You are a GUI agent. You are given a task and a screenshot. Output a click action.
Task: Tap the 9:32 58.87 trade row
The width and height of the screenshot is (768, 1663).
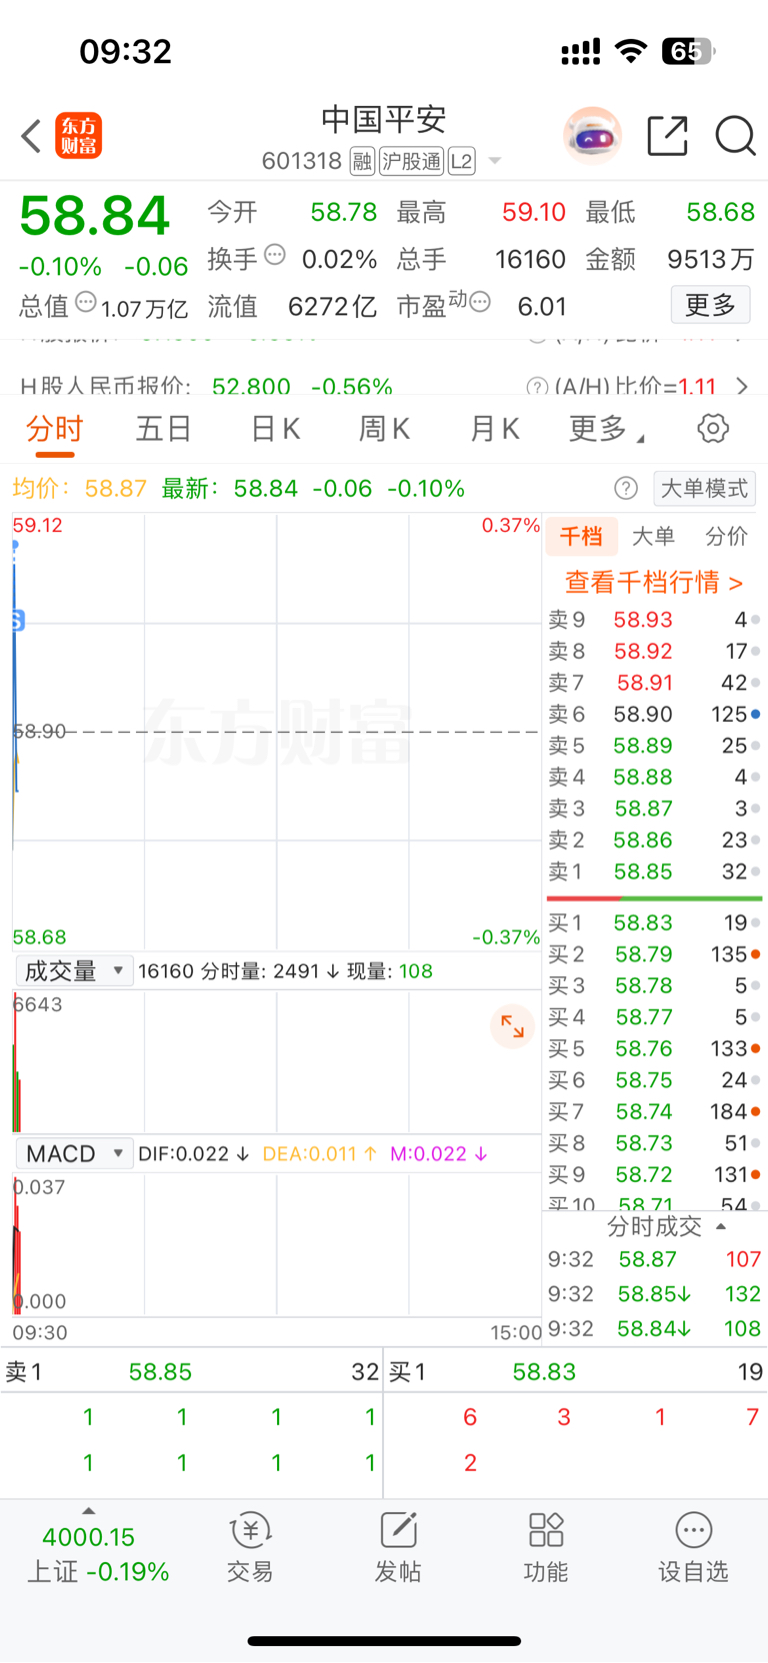click(x=654, y=1259)
